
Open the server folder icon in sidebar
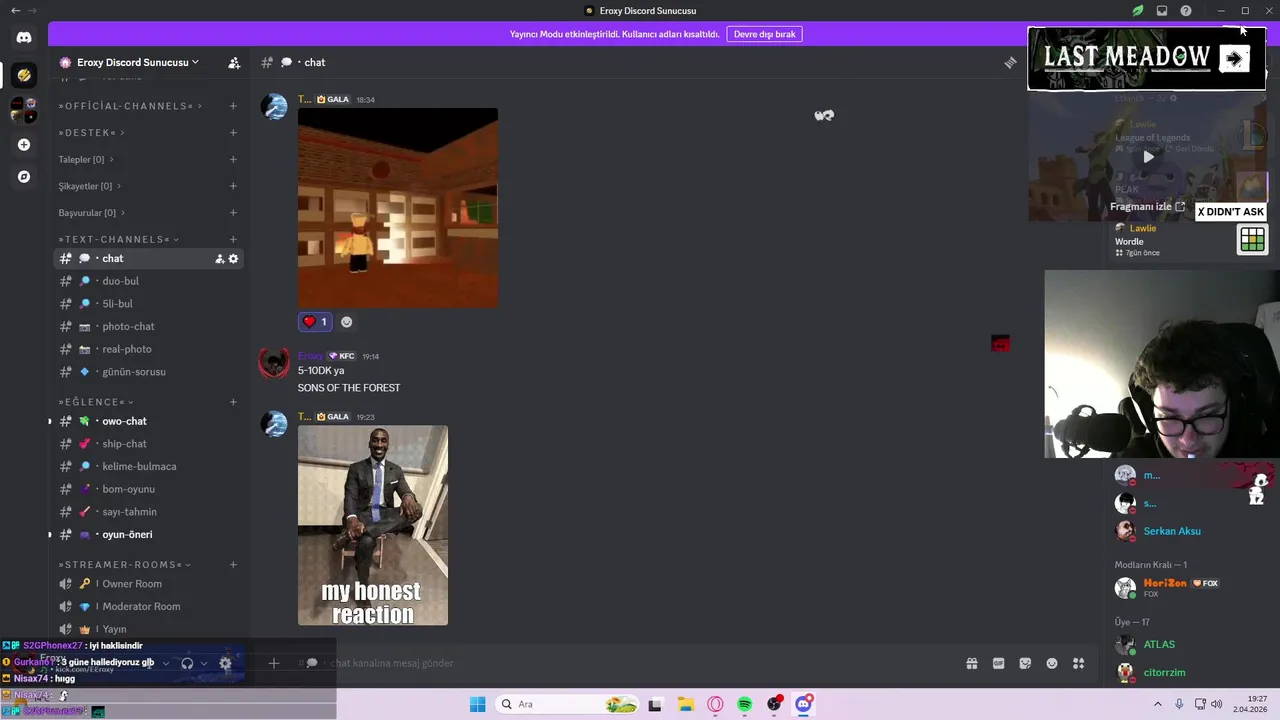tap(24, 110)
